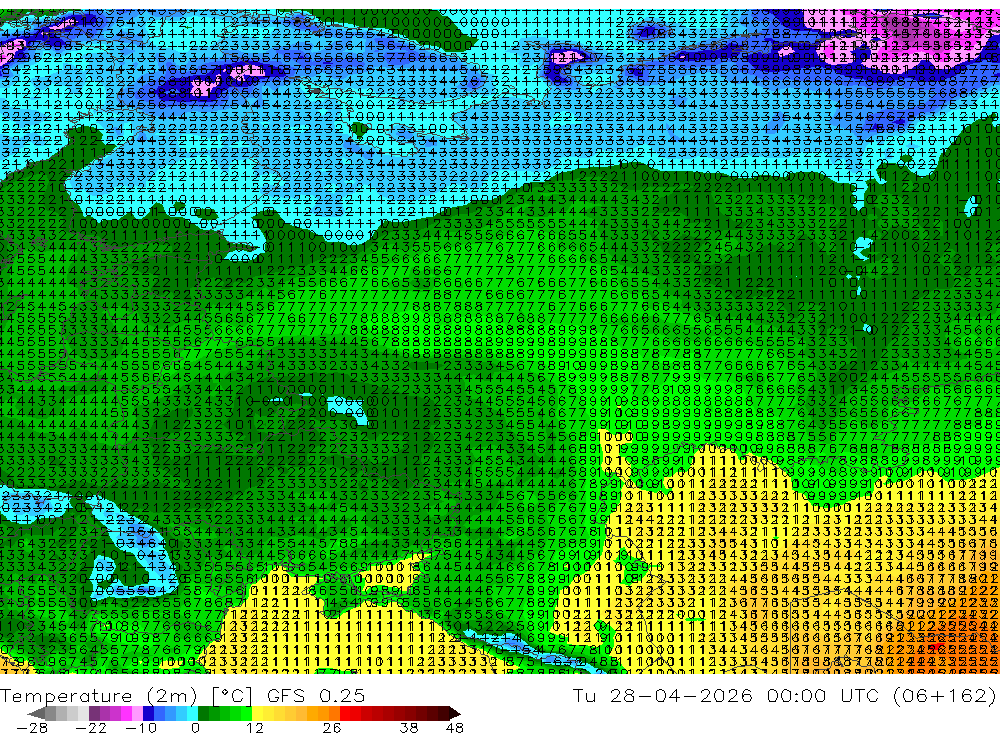Click the cyan legend swatch left of 0
This screenshot has width=1000, height=733.
coord(192,713)
